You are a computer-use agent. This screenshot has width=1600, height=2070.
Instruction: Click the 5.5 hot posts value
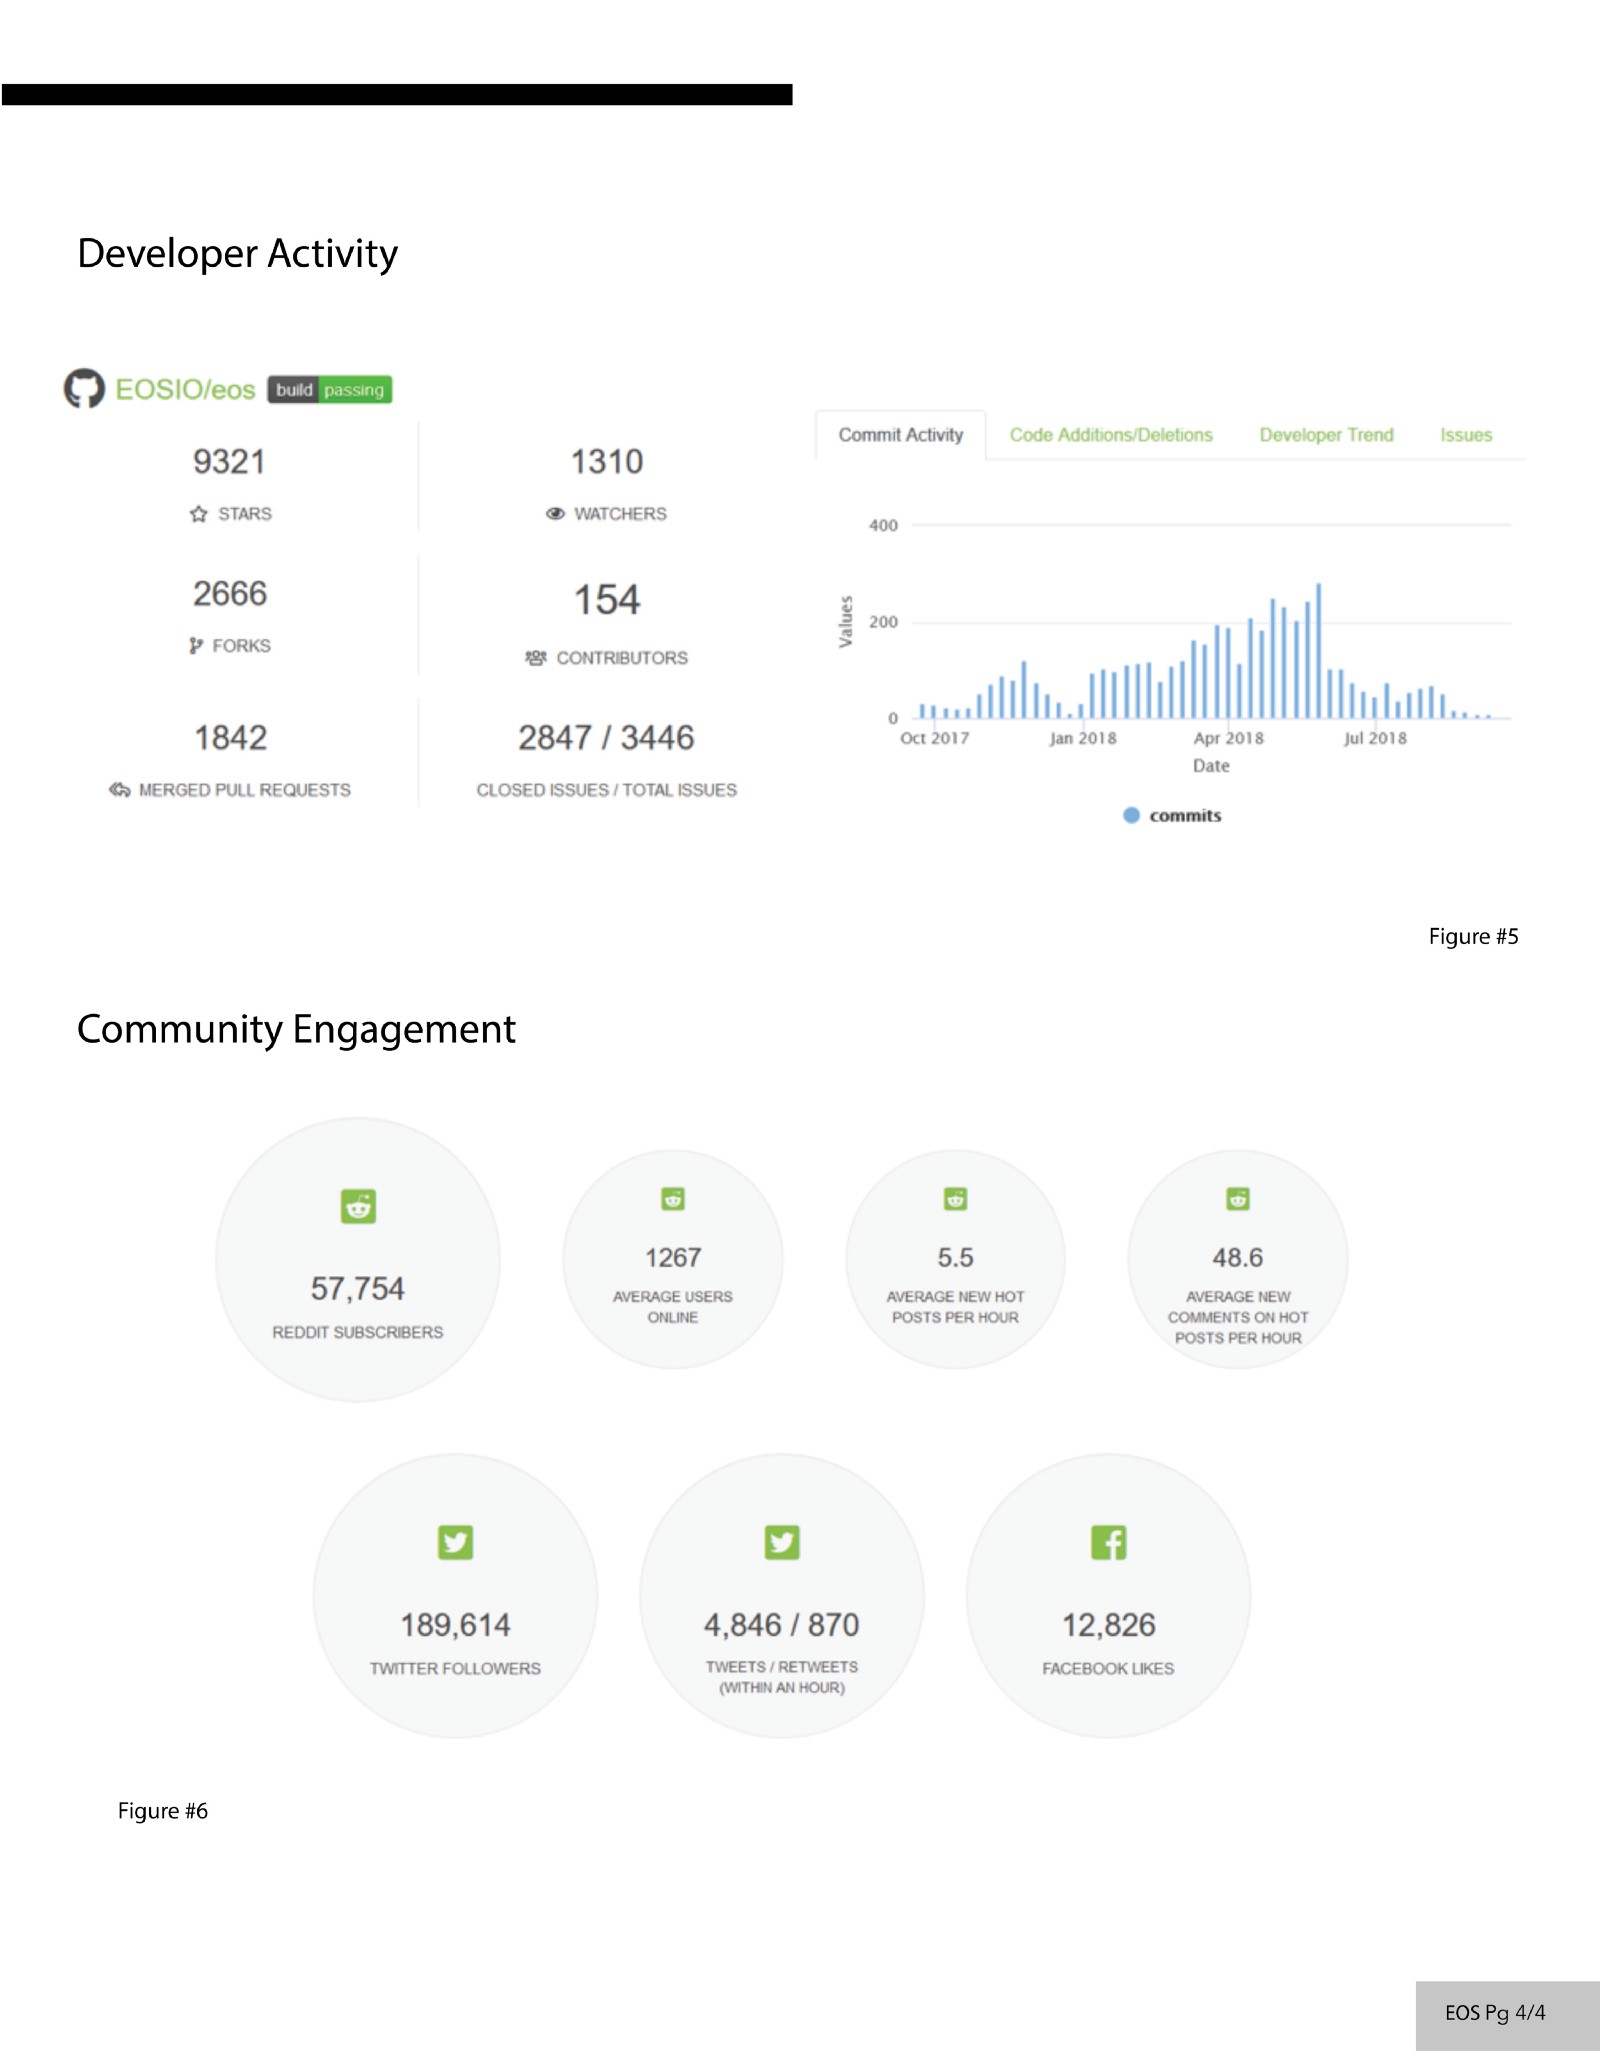pyautogui.click(x=956, y=1258)
